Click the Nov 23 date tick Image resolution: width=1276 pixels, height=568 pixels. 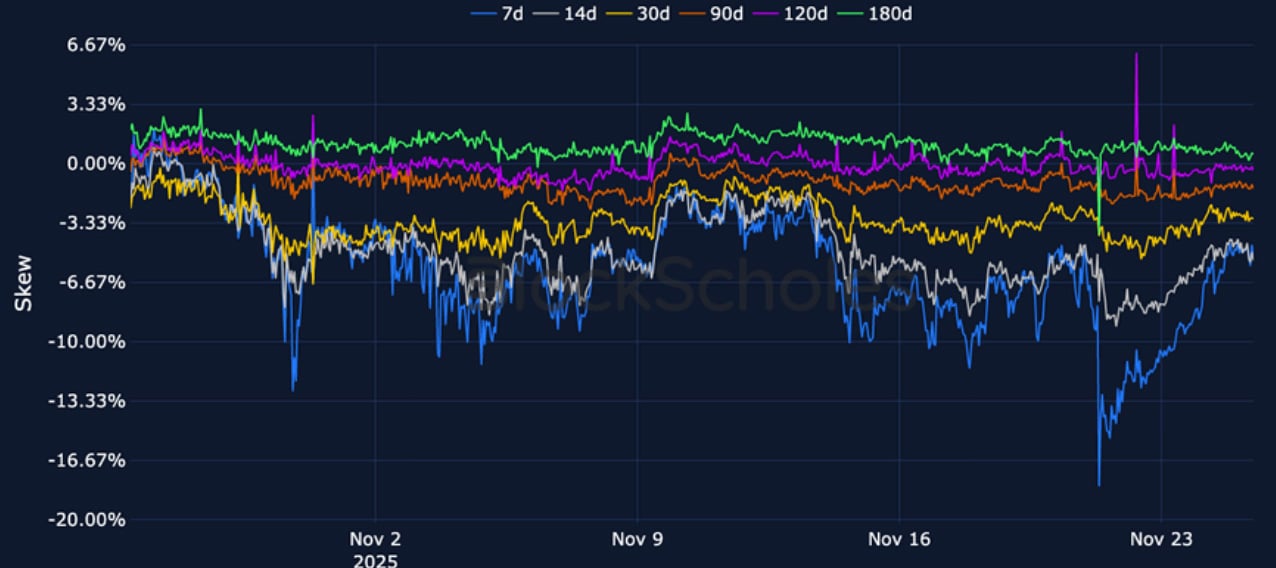(x=1161, y=540)
